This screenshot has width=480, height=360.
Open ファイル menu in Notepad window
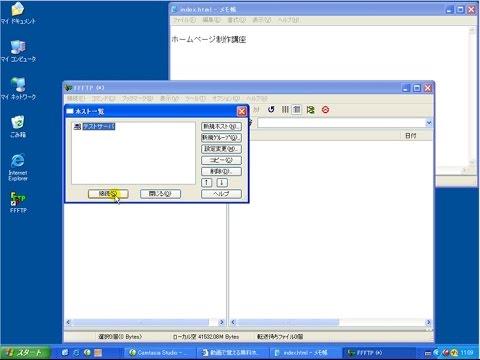[x=184, y=20]
